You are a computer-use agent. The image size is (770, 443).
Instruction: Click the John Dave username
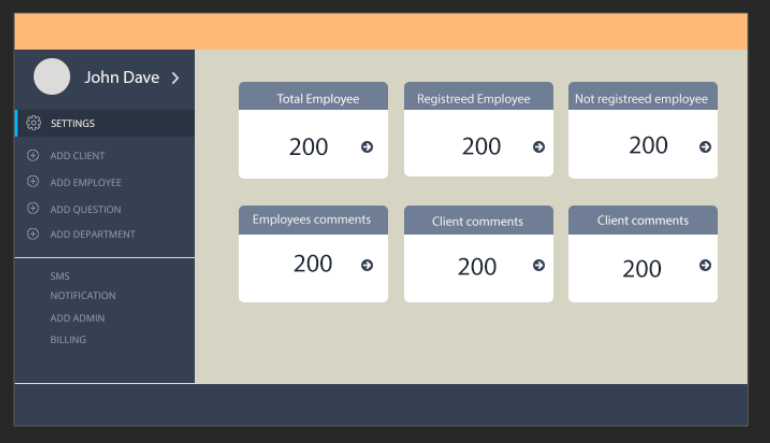click(x=121, y=78)
